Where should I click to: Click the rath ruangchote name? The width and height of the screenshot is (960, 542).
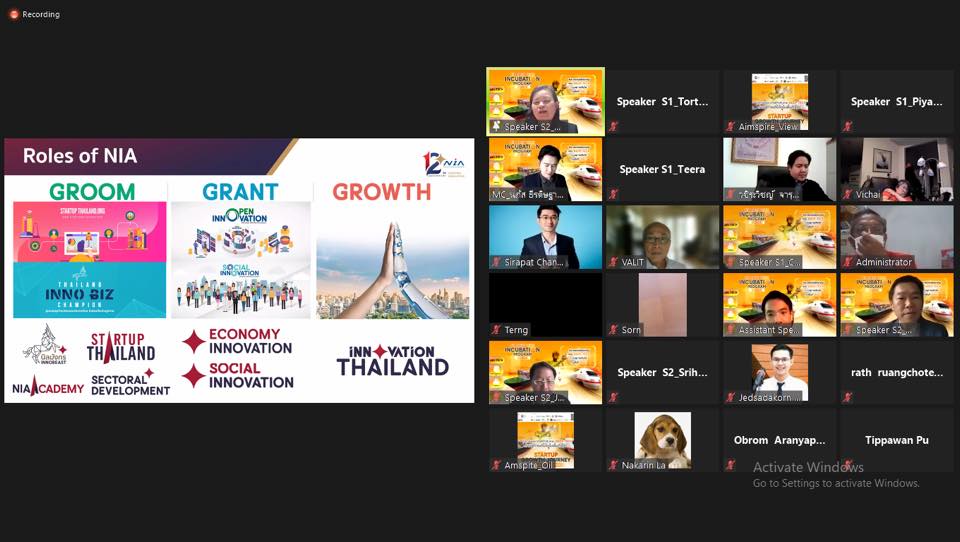[x=897, y=372]
